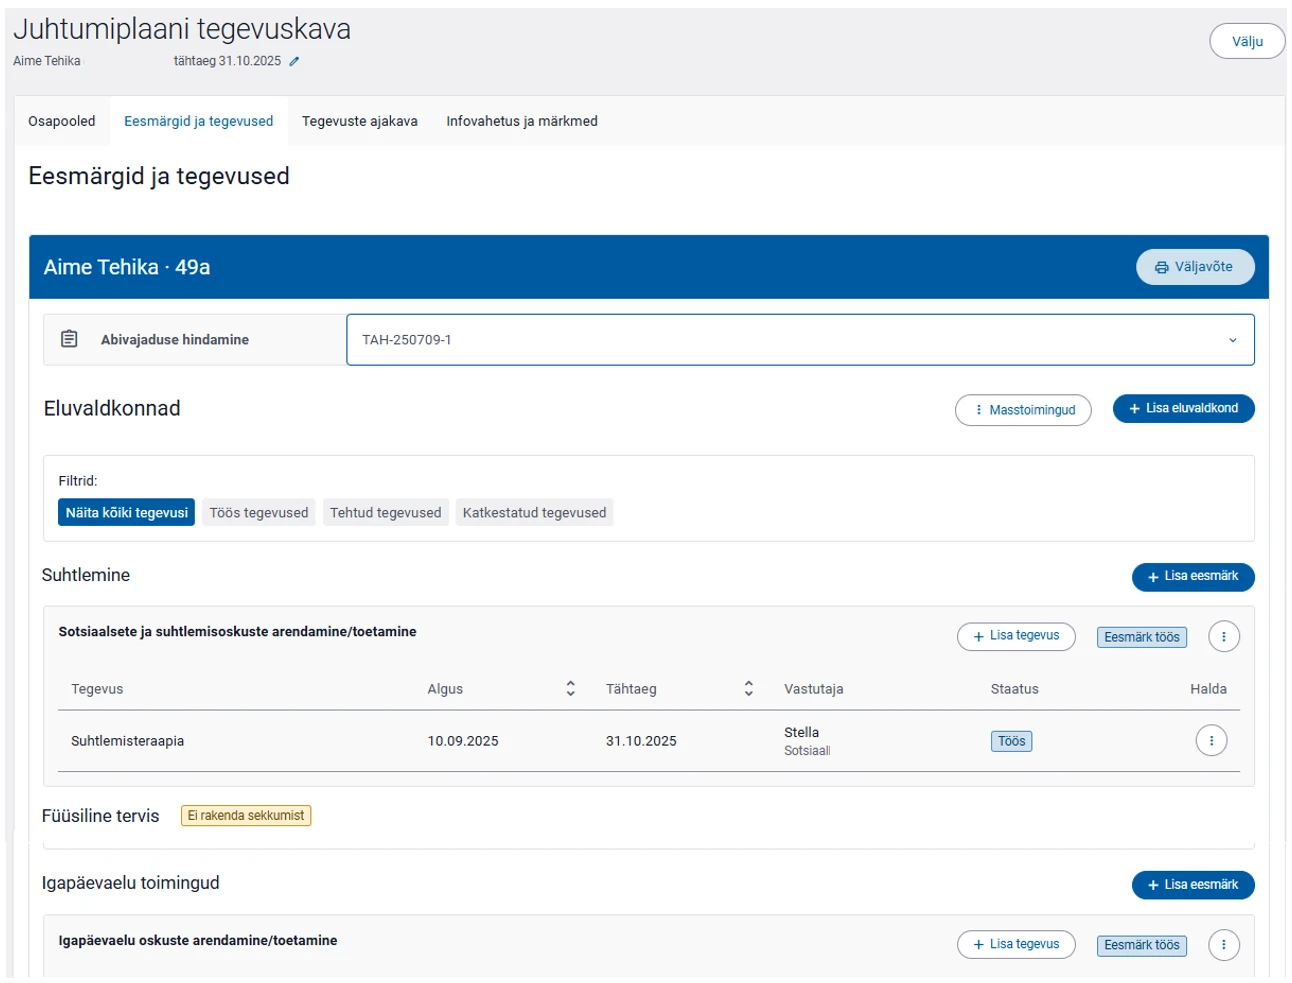
Task: Switch to the Osapooled tab
Action: click(62, 121)
